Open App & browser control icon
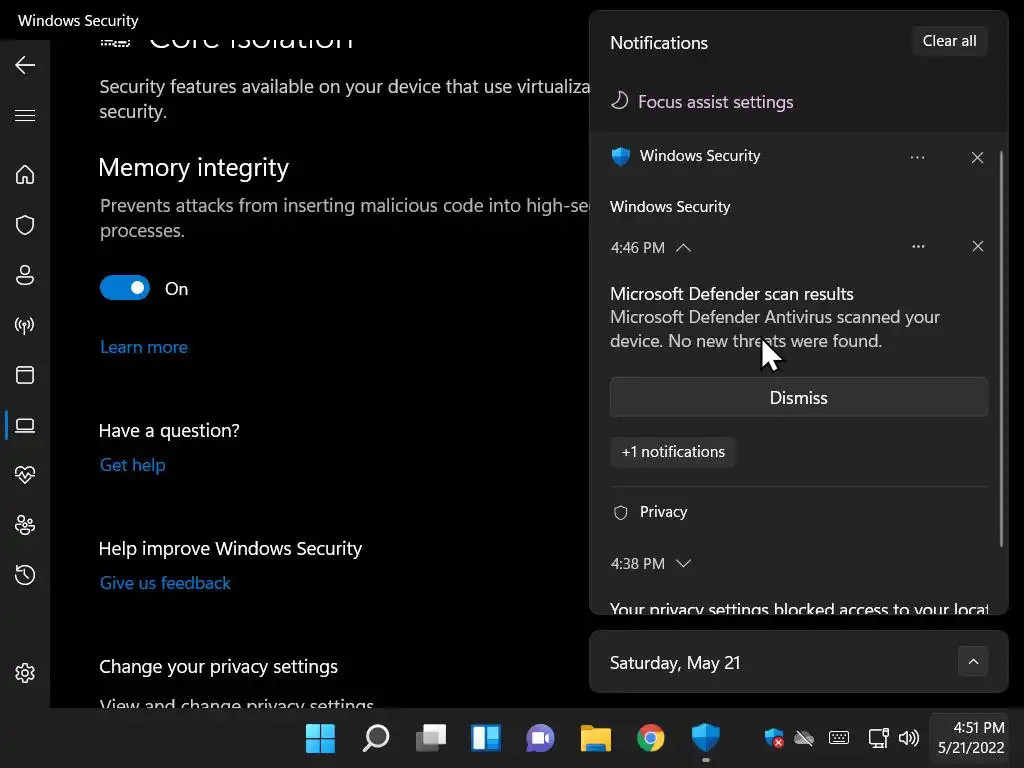This screenshot has width=1024, height=768. click(25, 375)
